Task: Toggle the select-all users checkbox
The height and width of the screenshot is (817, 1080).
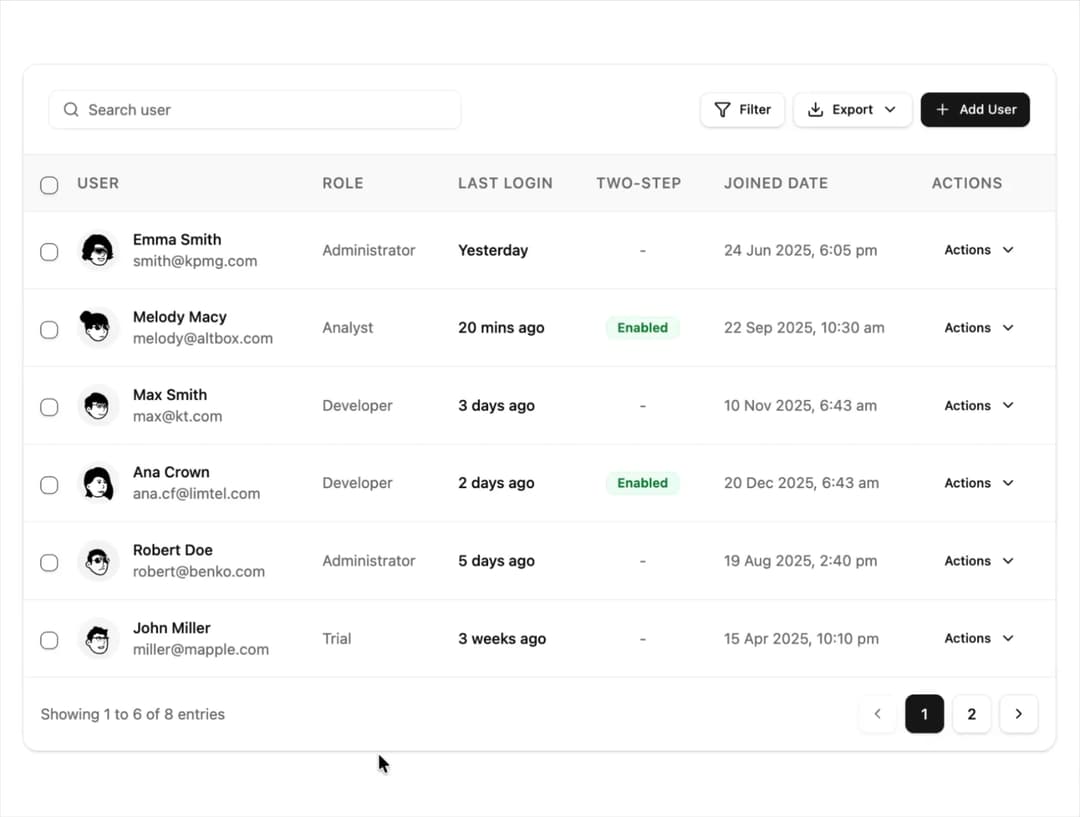Action: [49, 185]
